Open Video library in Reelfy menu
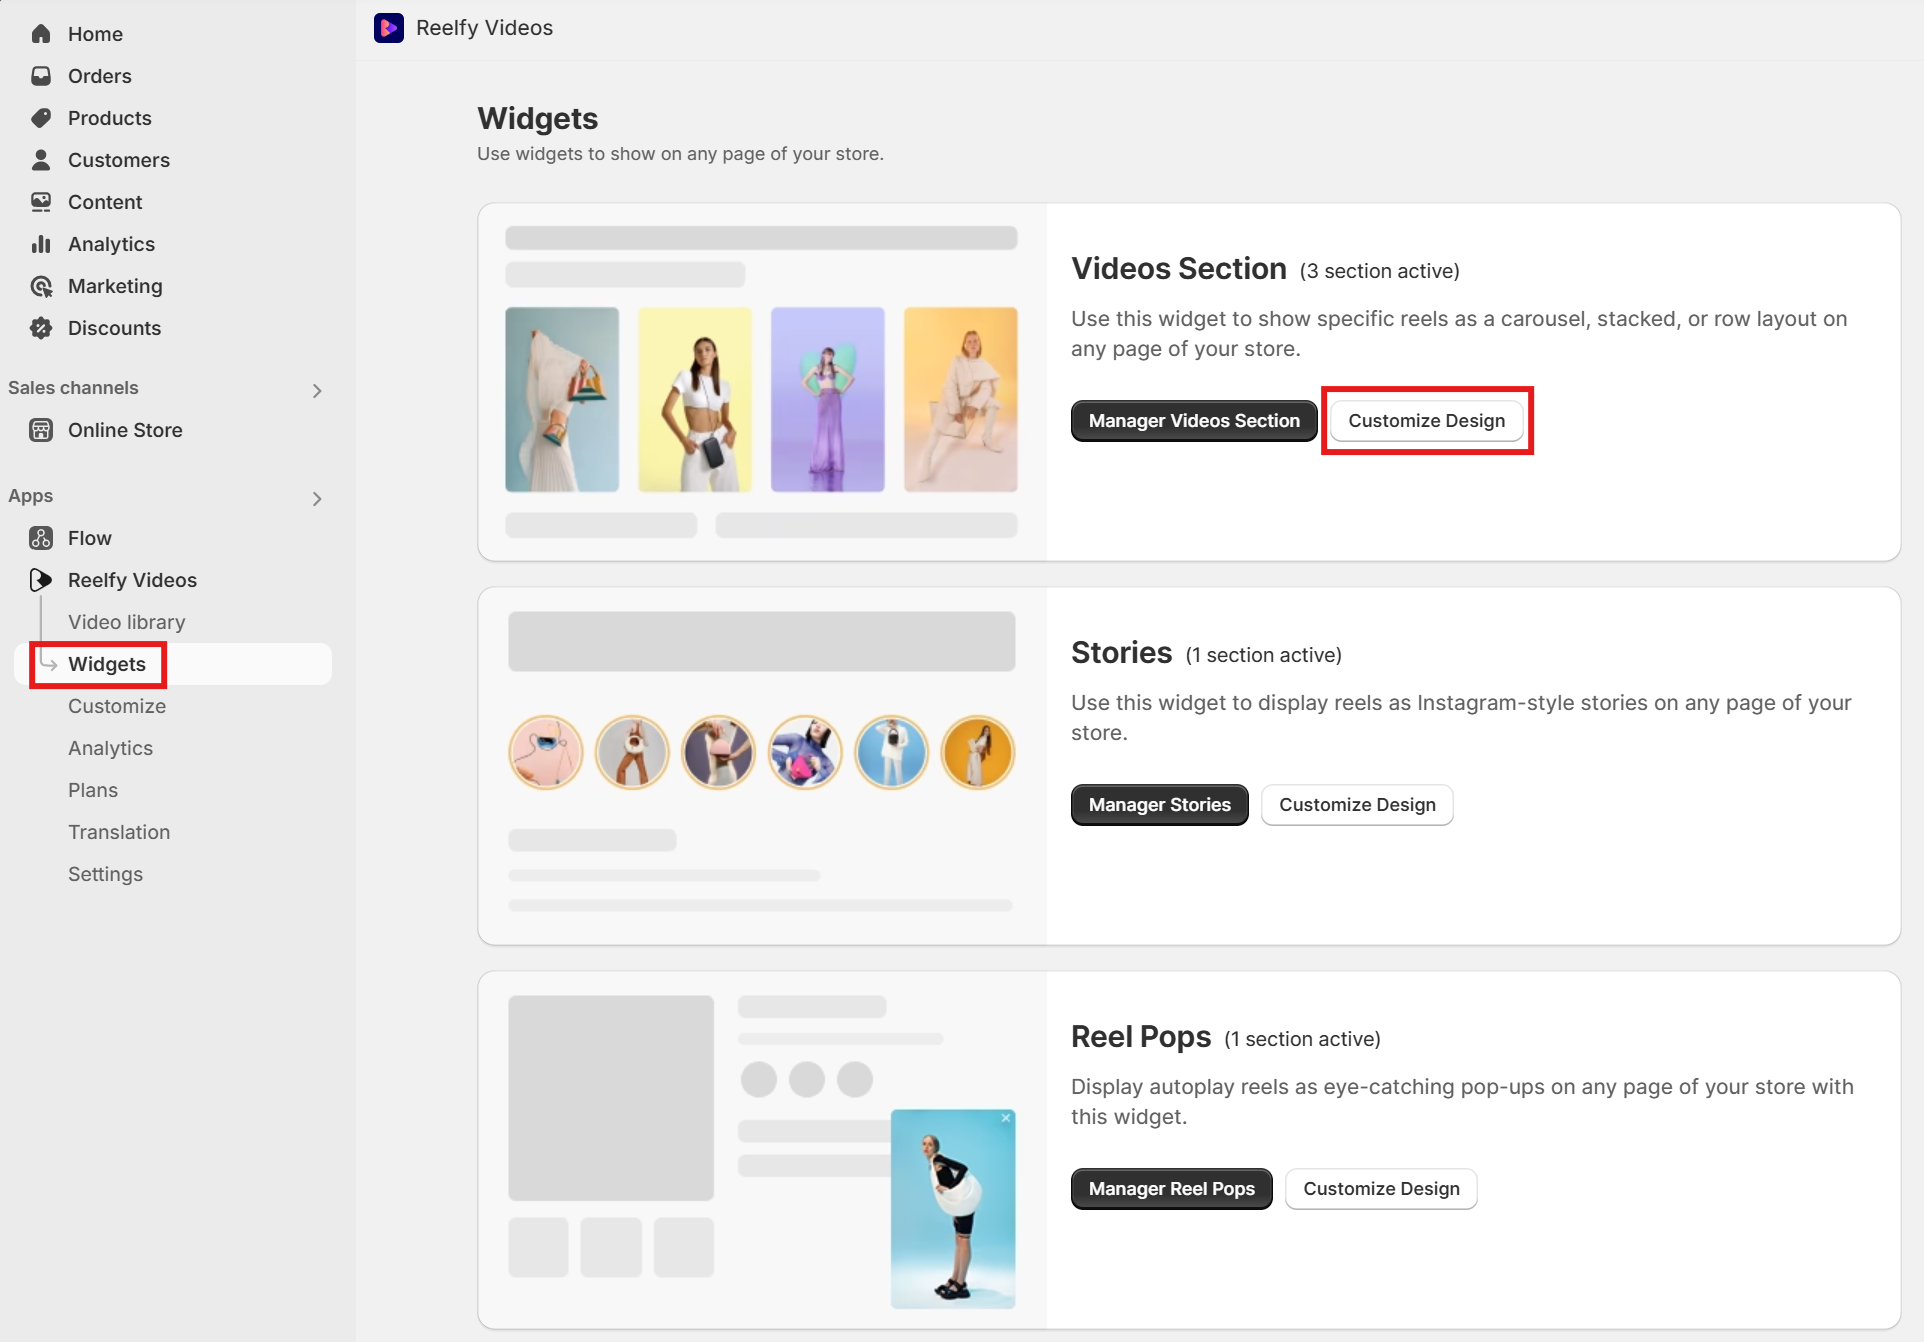This screenshot has width=1924, height=1342. [x=127, y=622]
